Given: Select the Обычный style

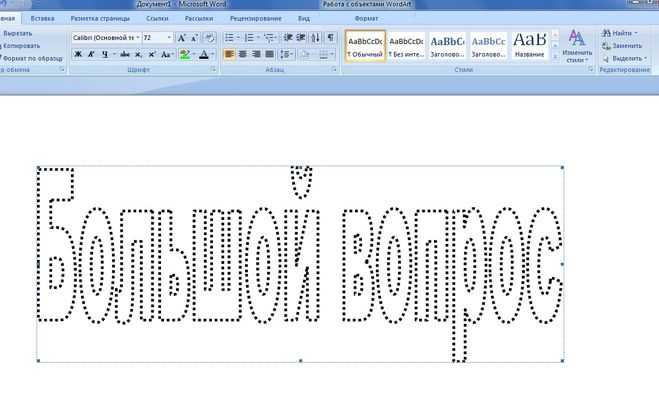Looking at the screenshot, I should point(365,46).
